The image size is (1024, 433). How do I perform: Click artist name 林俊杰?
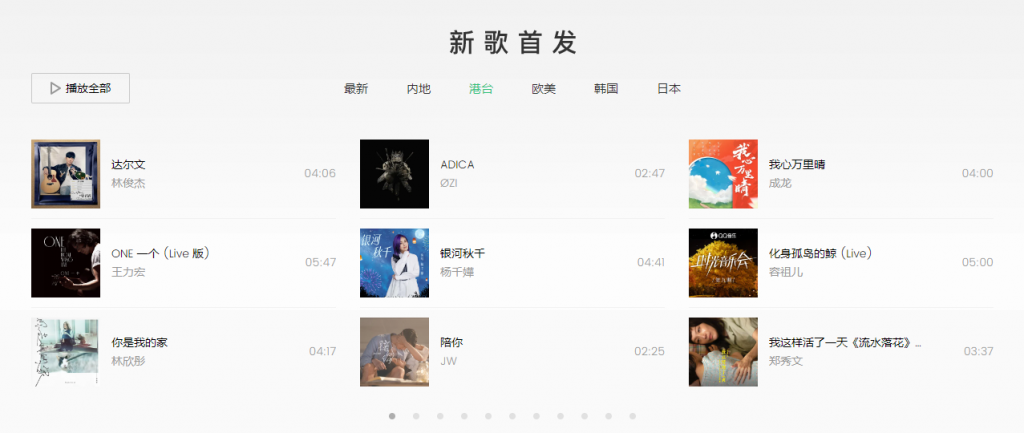click(x=128, y=183)
